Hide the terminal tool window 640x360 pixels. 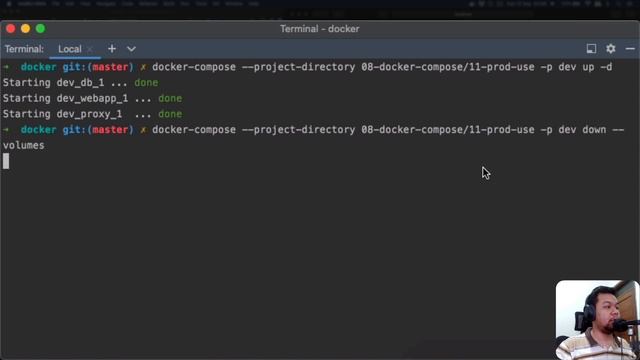point(630,49)
